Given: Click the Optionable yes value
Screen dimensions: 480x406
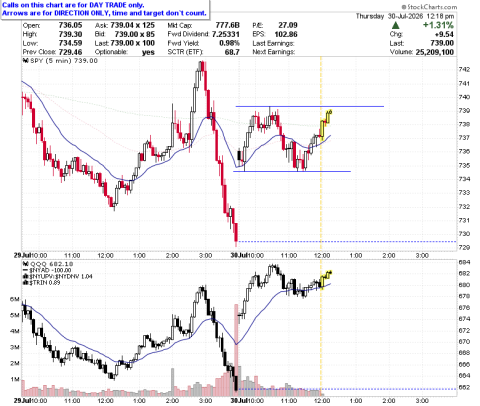Looking at the screenshot, I should 148,52.
